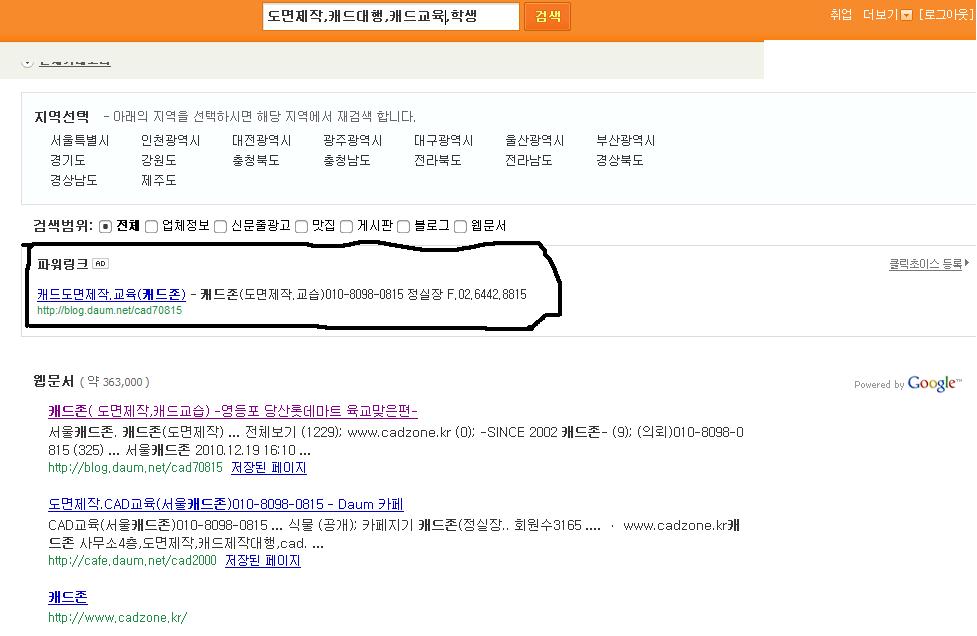Image resolution: width=977 pixels, height=636 pixels.
Task: Click the 웹문서 section result count 약 363,000
Action: (x=115, y=382)
